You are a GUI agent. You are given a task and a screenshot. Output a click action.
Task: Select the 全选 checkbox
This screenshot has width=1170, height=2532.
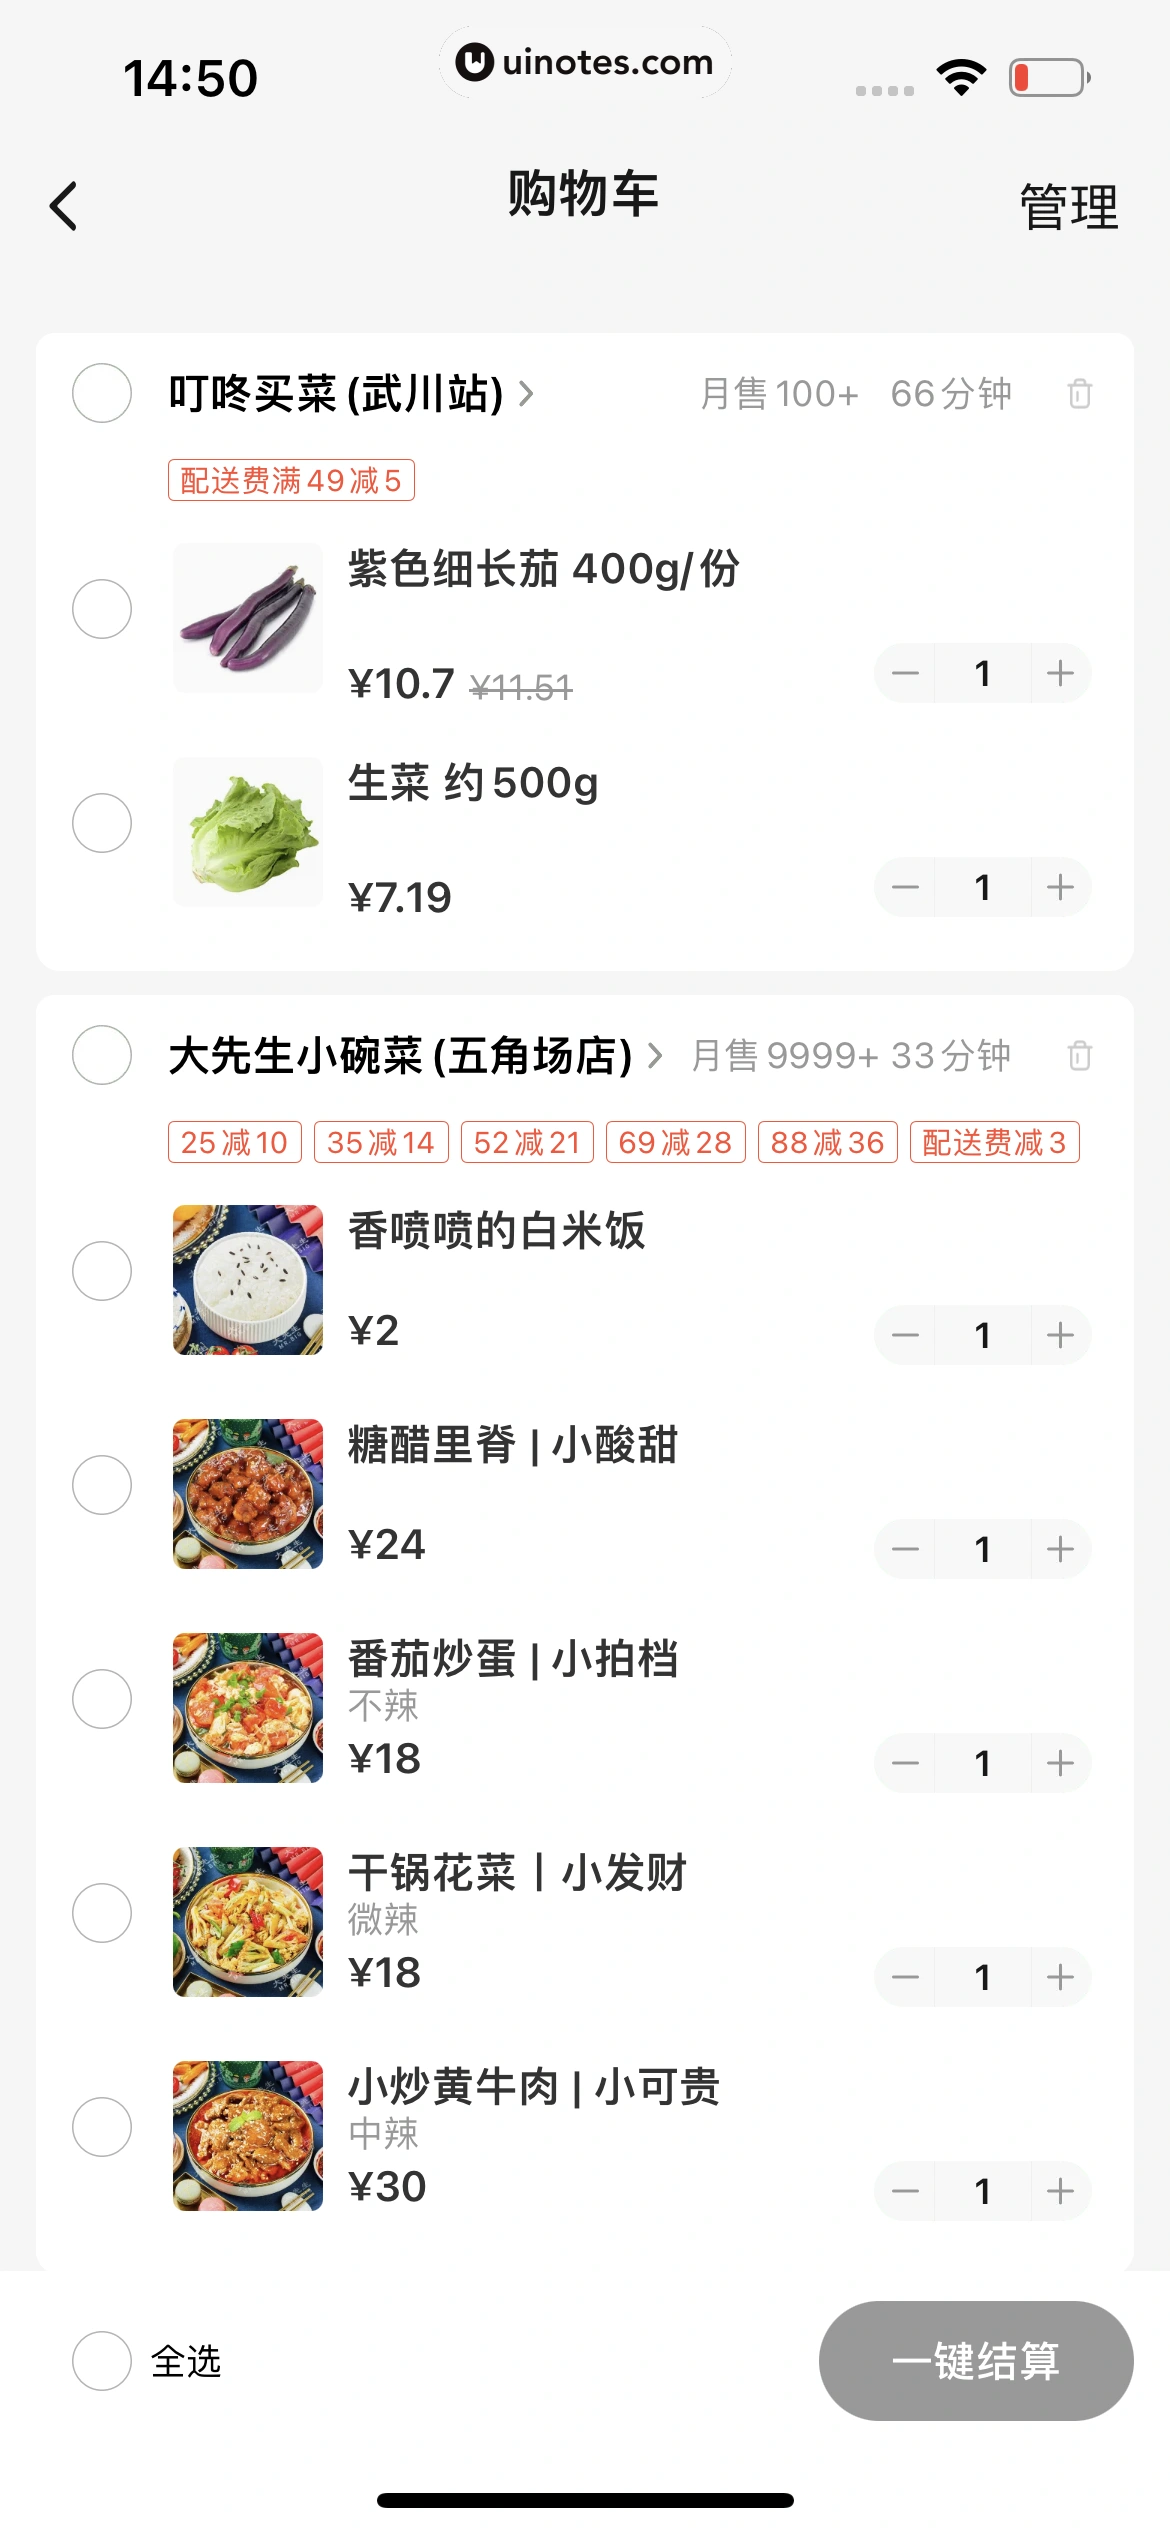pos(102,2361)
